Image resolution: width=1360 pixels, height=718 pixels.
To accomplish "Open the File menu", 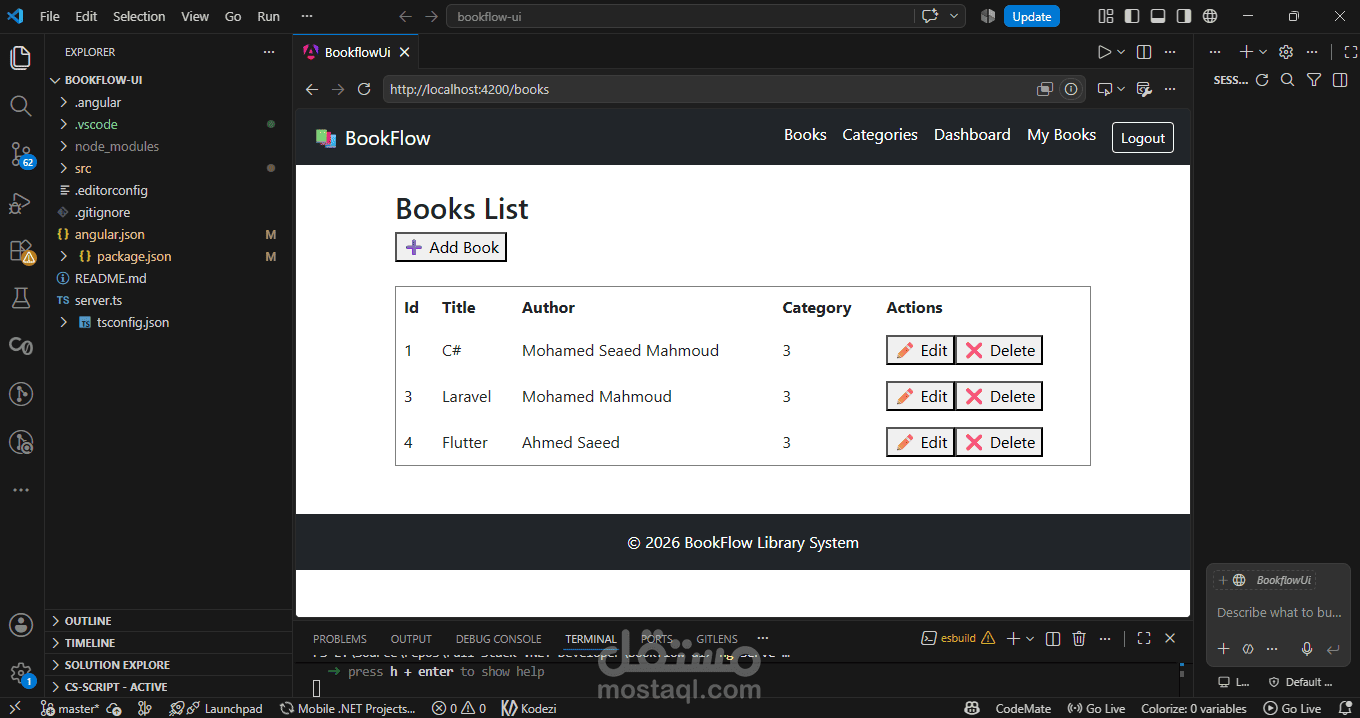I will click(50, 16).
